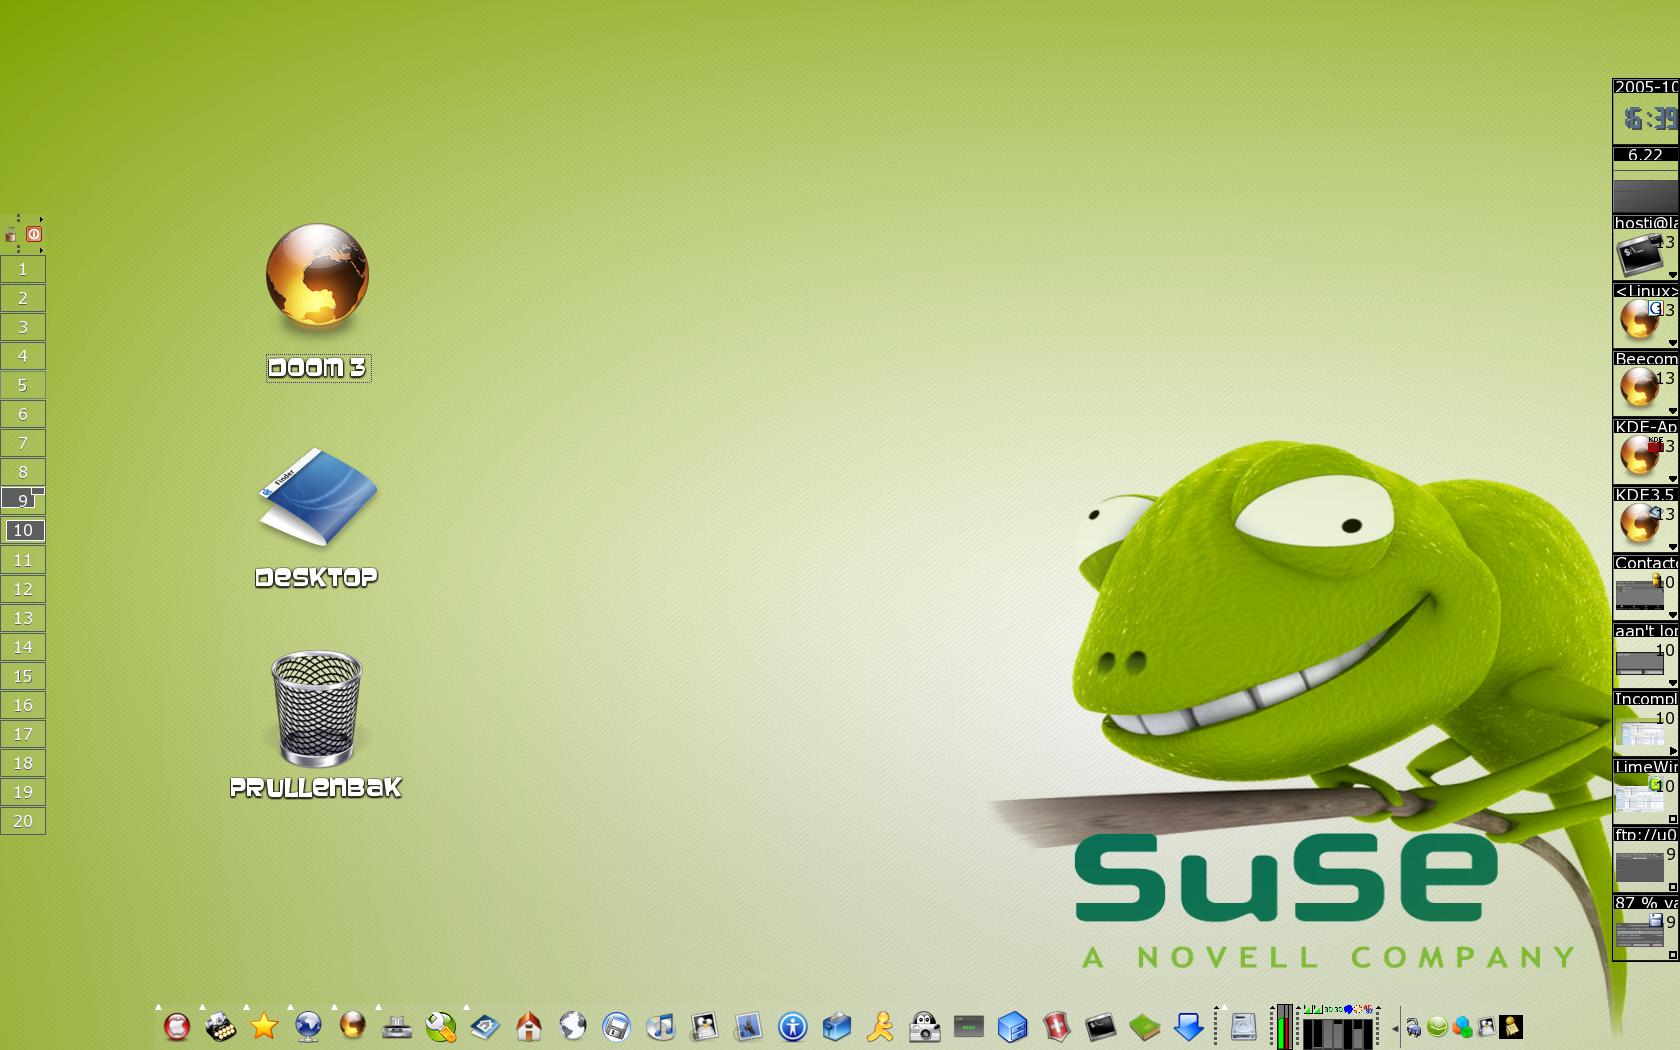Viewport: 1680px width, 1050px height.
Task: Click the red apple menu icon in dock
Action: coord(177,1027)
